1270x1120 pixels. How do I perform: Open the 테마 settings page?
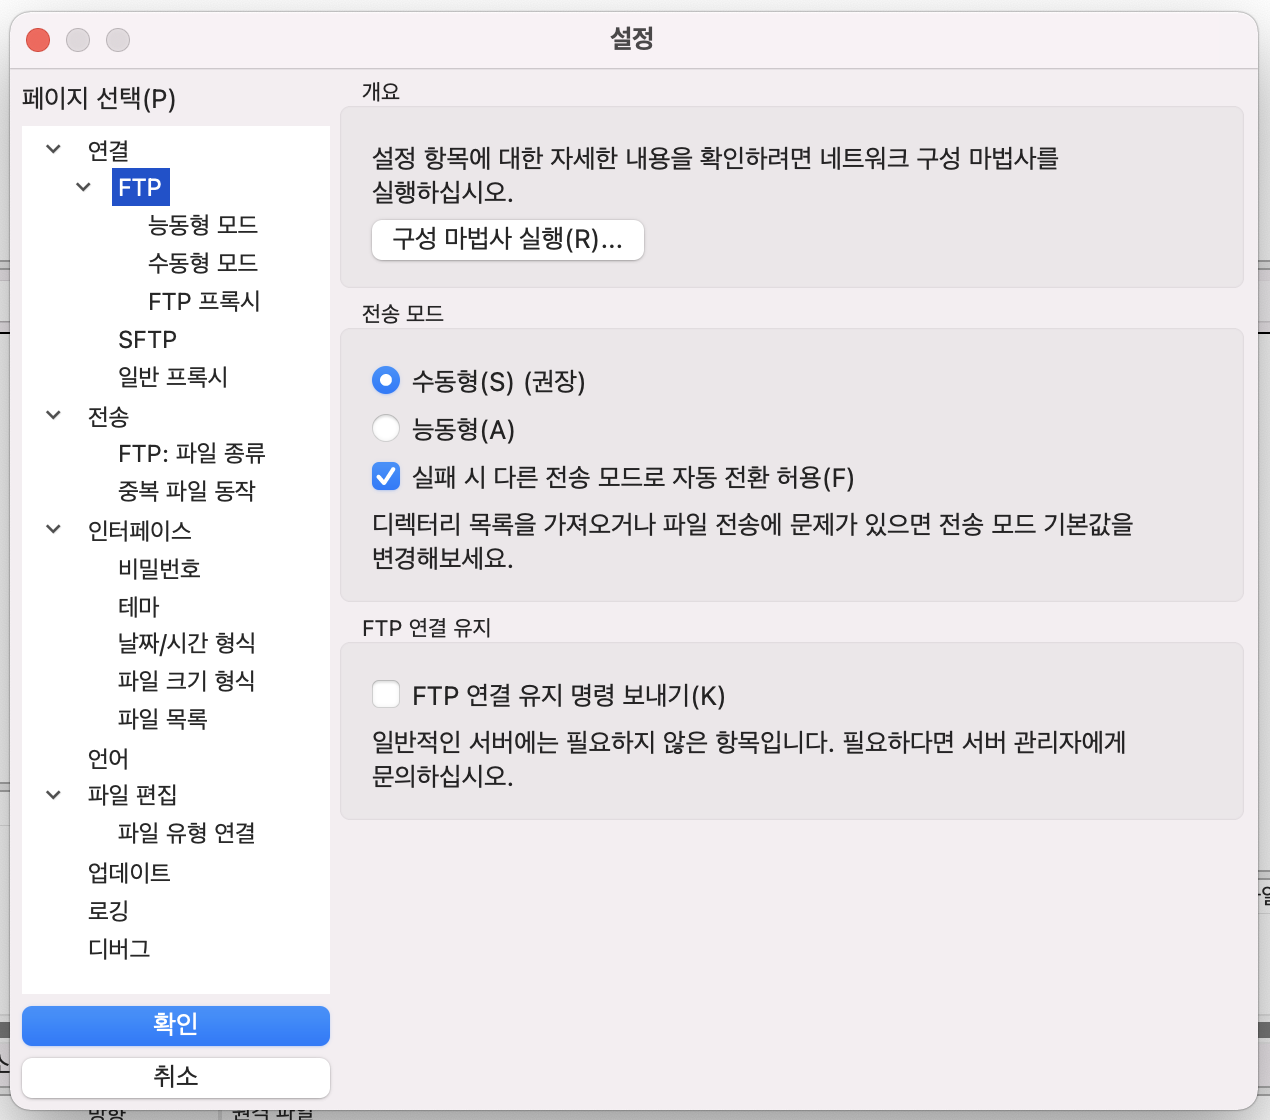click(x=138, y=607)
